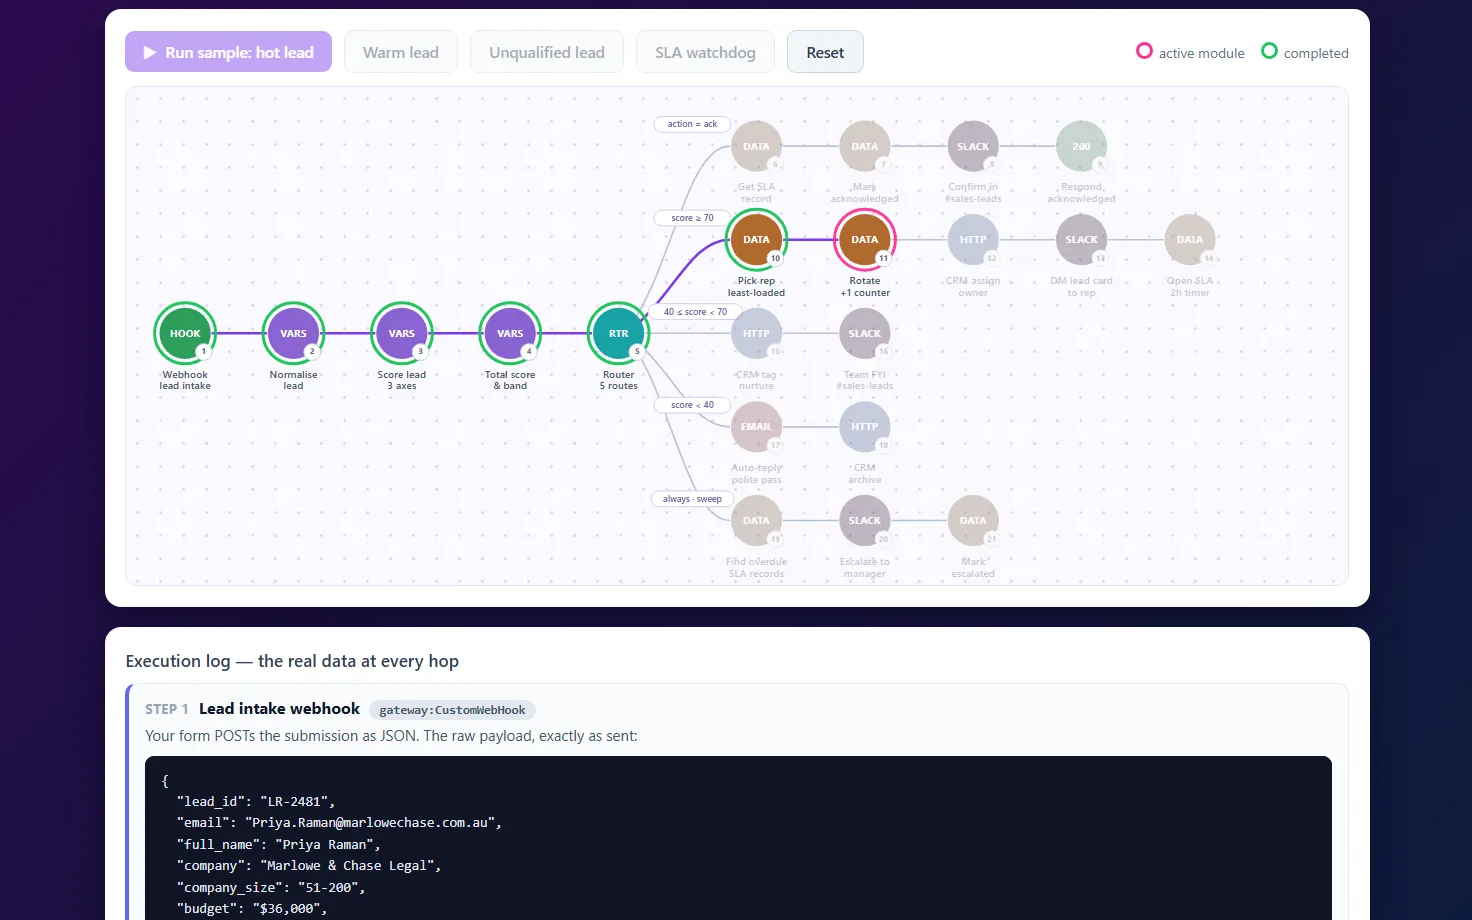Click the active module legend ring

1144,51
